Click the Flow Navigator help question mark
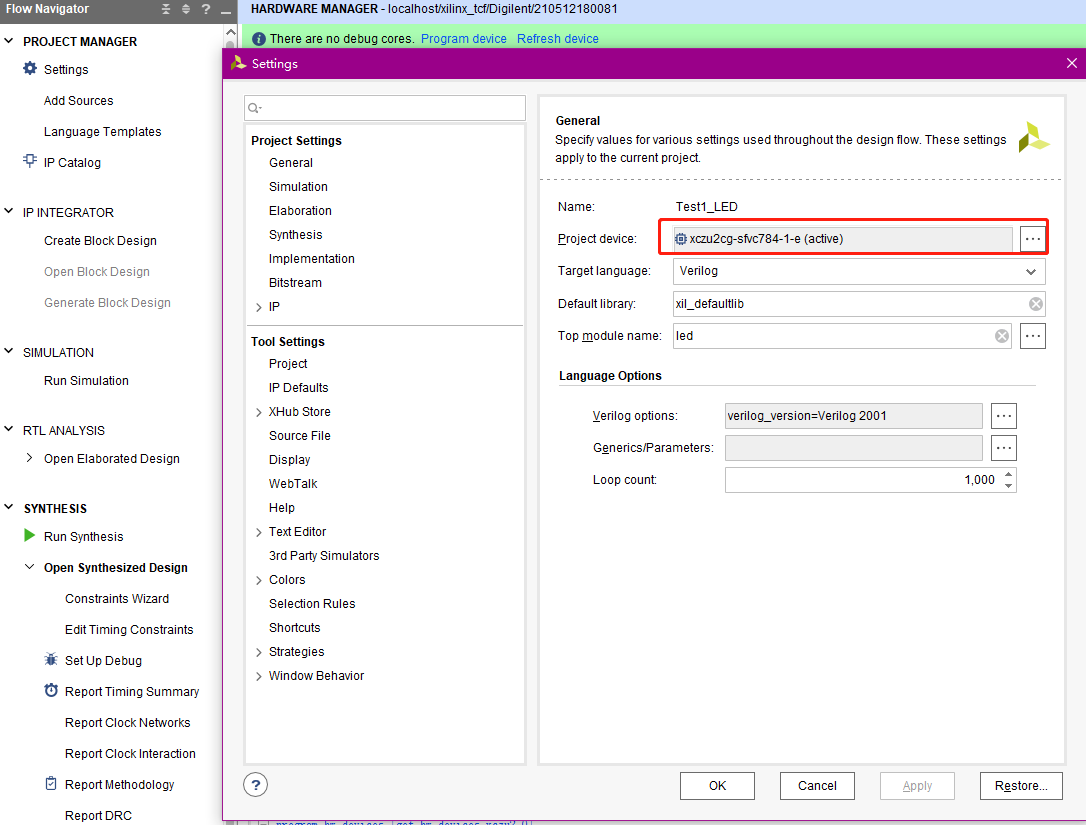Screen dimensions: 1086x825 tap(206, 9)
